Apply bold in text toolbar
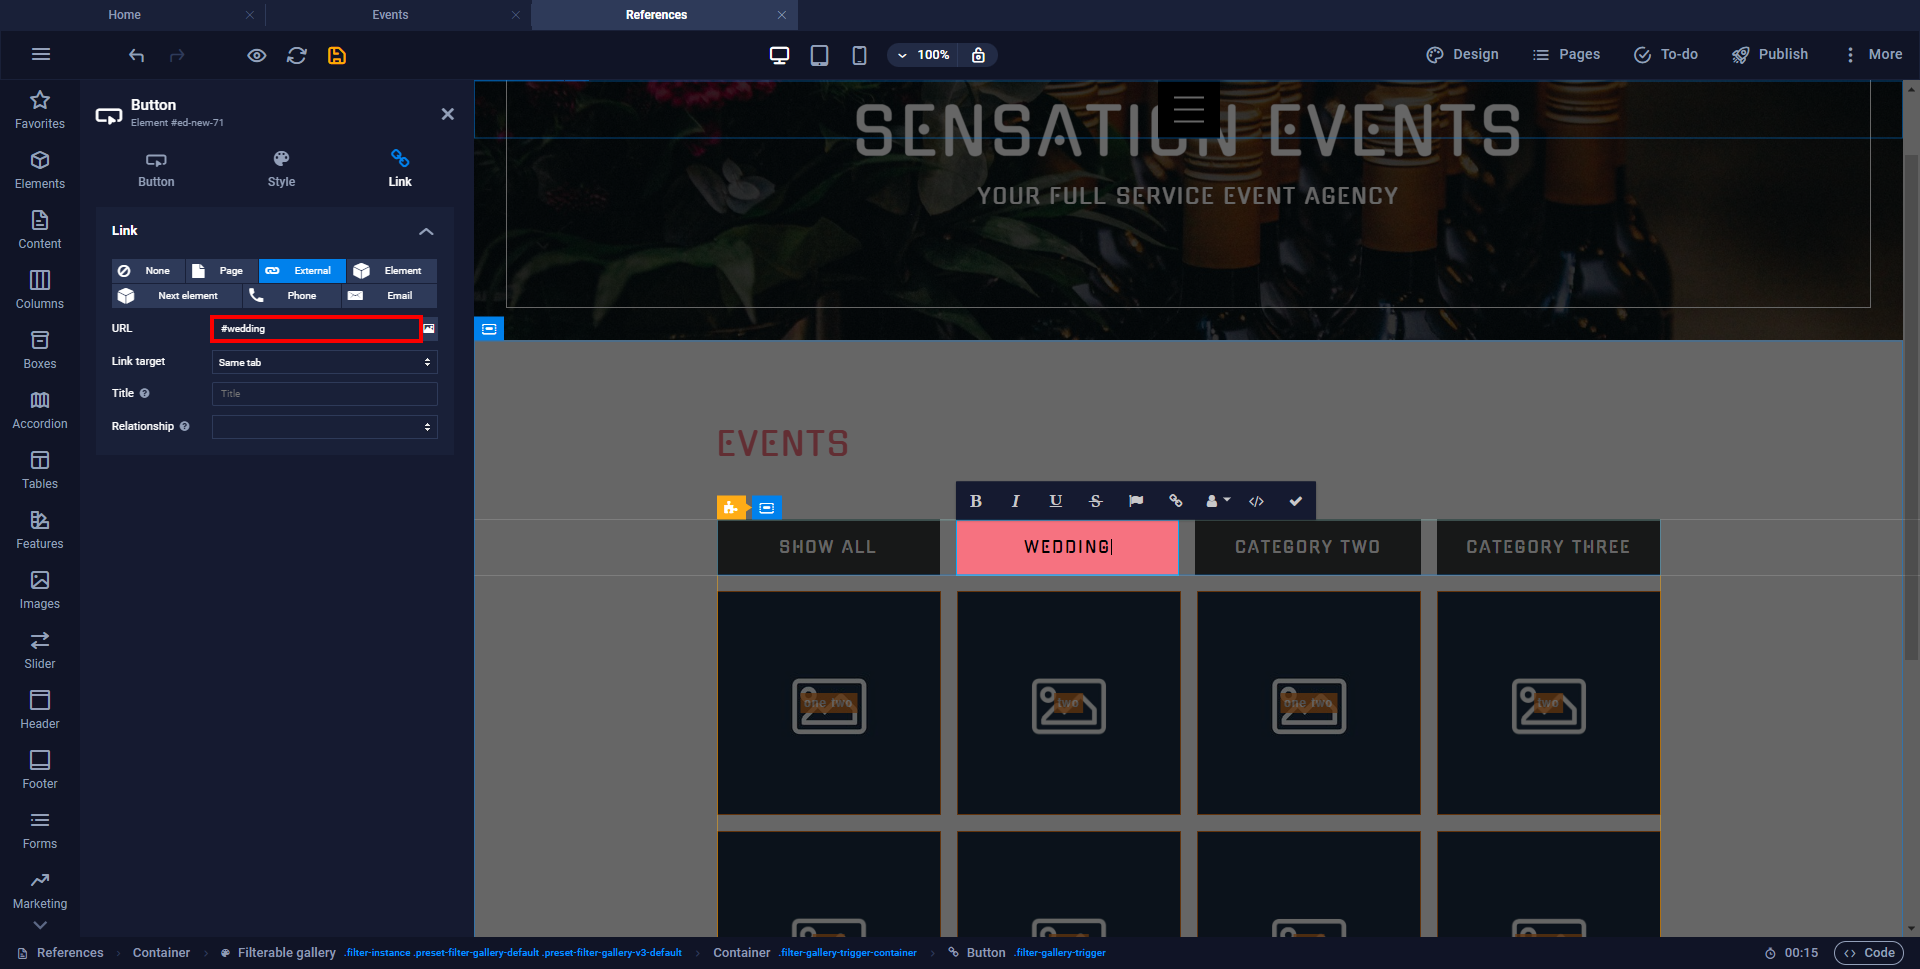The image size is (1920, 969). coord(976,501)
